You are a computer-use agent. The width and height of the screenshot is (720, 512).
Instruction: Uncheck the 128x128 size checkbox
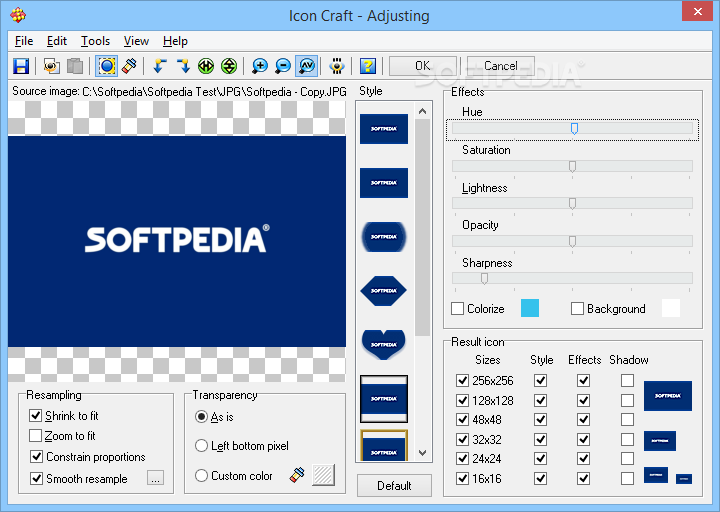462,400
